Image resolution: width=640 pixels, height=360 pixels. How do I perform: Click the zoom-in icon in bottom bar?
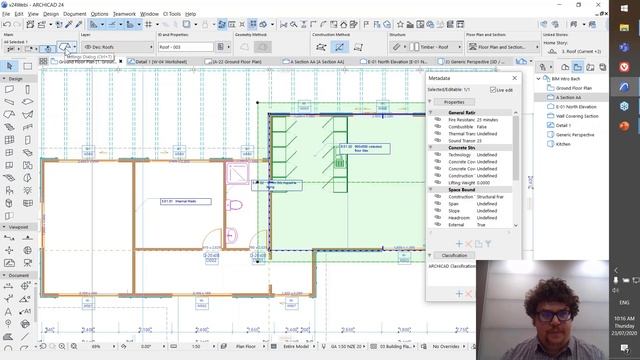(62, 346)
